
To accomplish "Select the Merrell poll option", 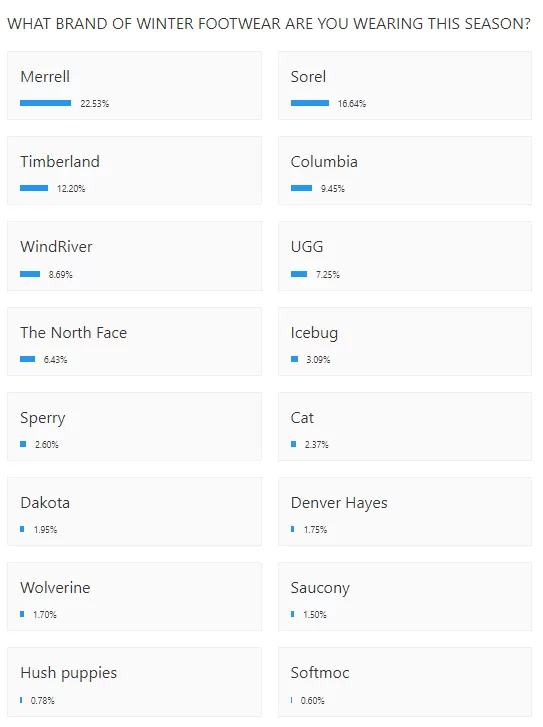I will 134,85.
